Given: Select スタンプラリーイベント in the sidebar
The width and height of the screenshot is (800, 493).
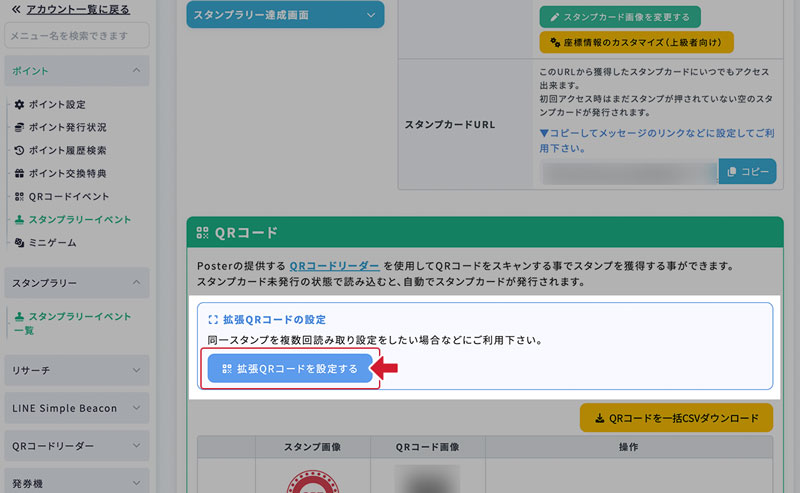Looking at the screenshot, I should click(x=79, y=219).
